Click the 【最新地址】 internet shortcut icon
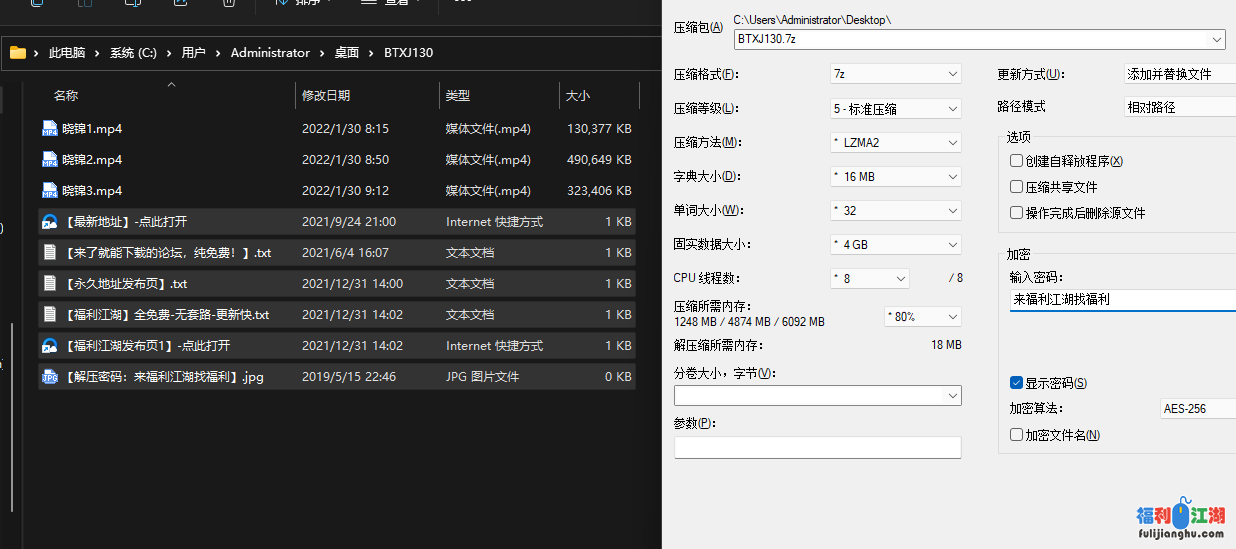This screenshot has height=549, width=1236. click(x=50, y=222)
